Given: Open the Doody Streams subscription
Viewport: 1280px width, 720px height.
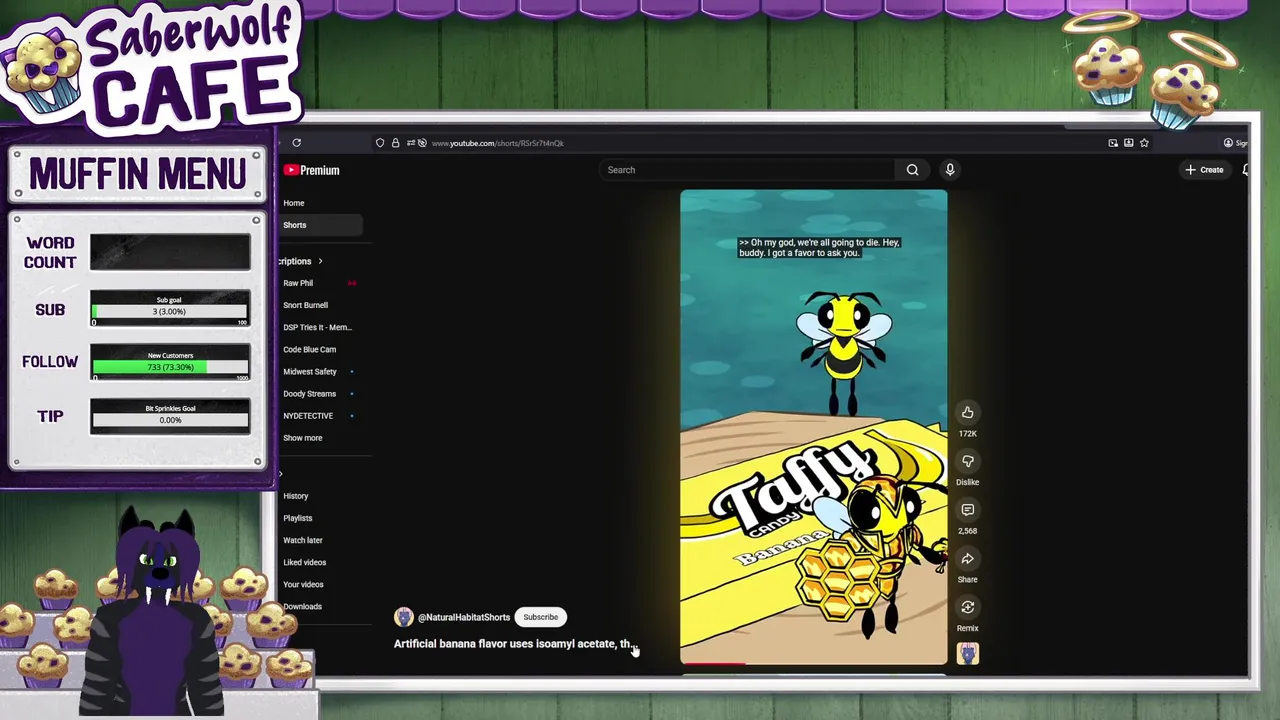Looking at the screenshot, I should (309, 394).
